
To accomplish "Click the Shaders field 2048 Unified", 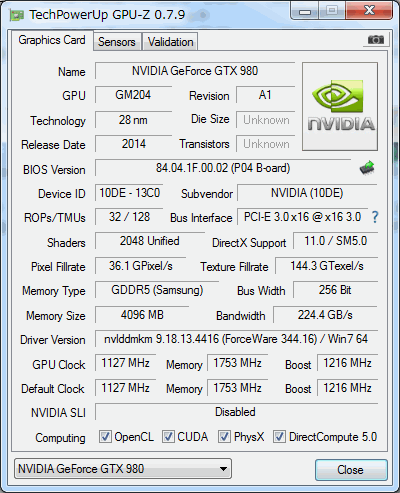I will pyautogui.click(x=150, y=241).
